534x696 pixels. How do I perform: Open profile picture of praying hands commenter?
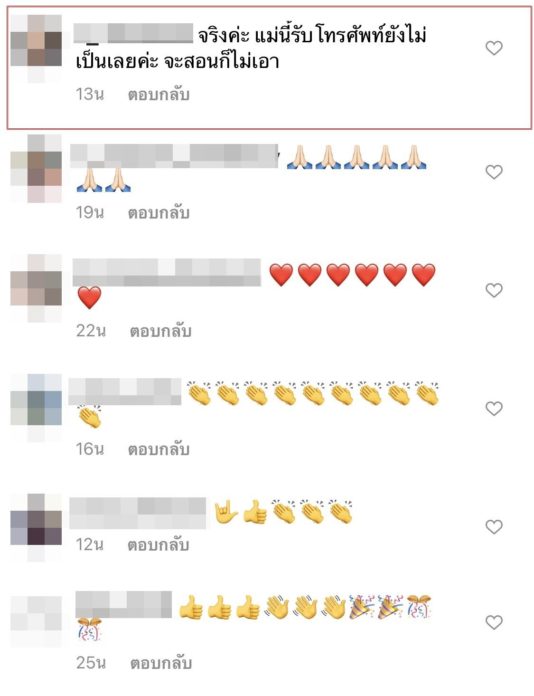(36, 169)
